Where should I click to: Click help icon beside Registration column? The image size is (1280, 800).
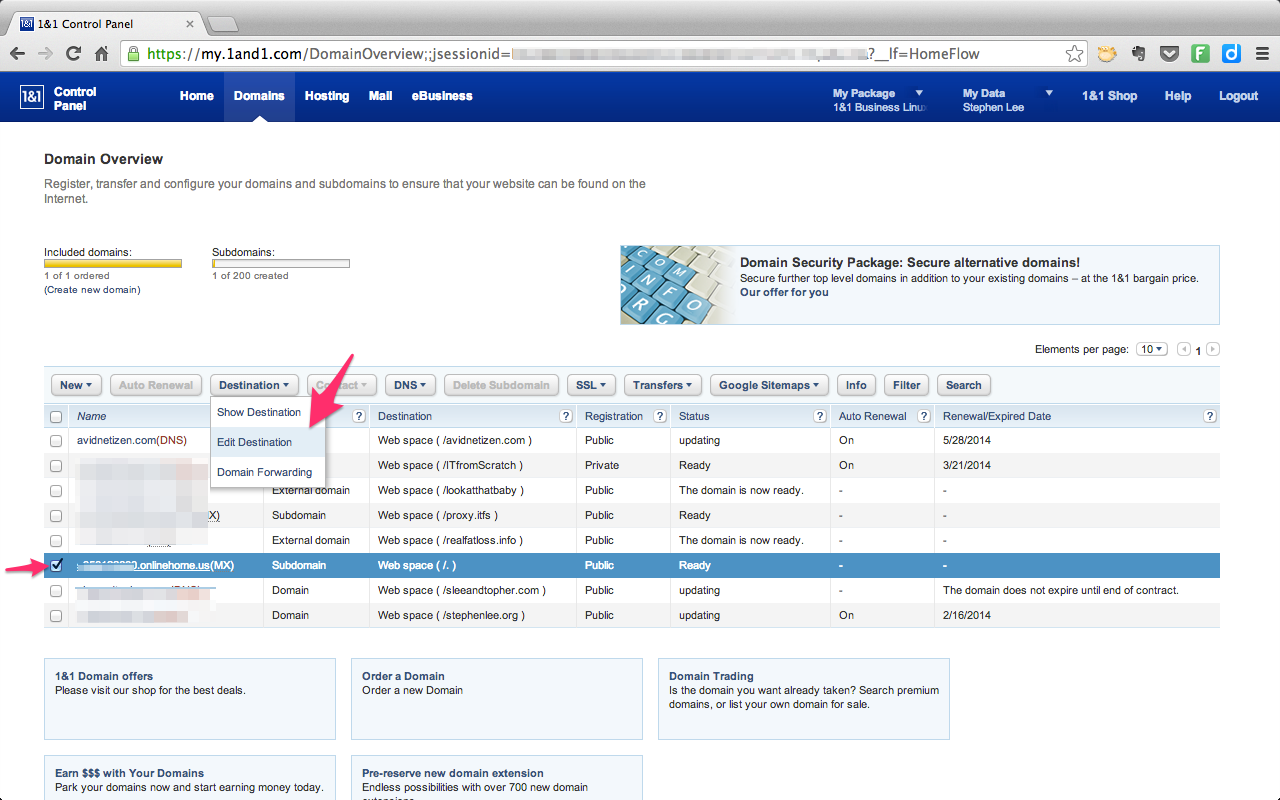[660, 416]
